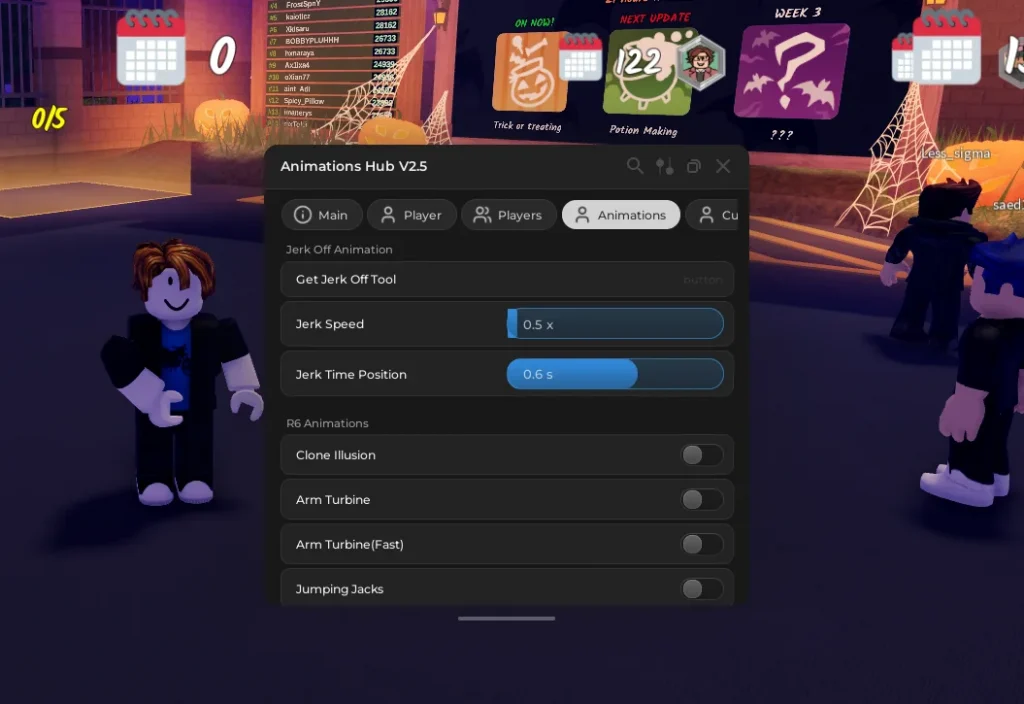Click the slider showing 0.5 x
The image size is (1024, 704).
[615, 324]
